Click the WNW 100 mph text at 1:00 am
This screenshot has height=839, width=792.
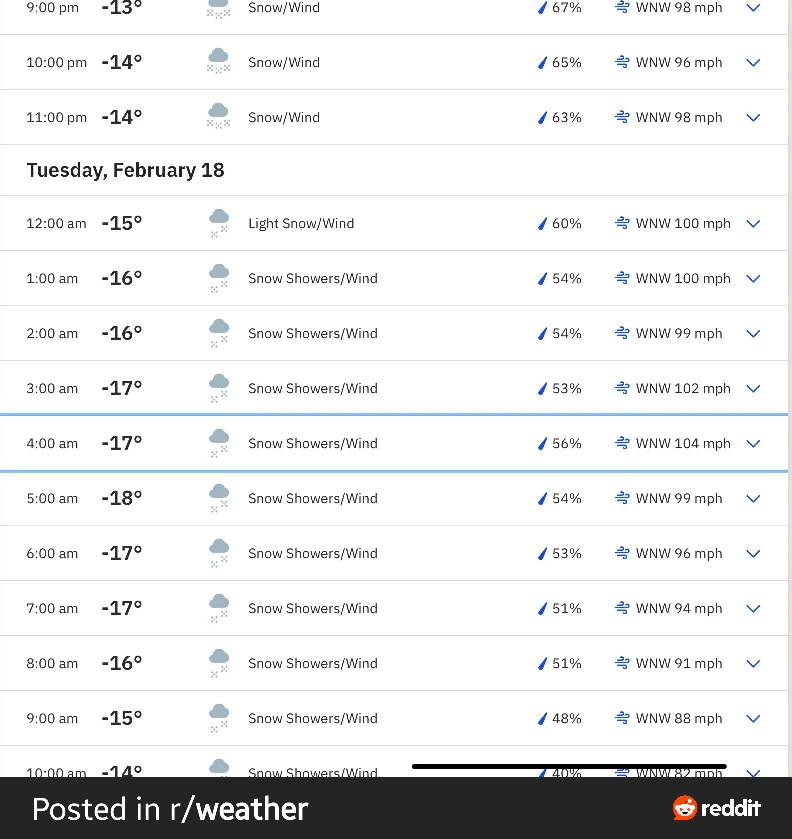tap(683, 278)
